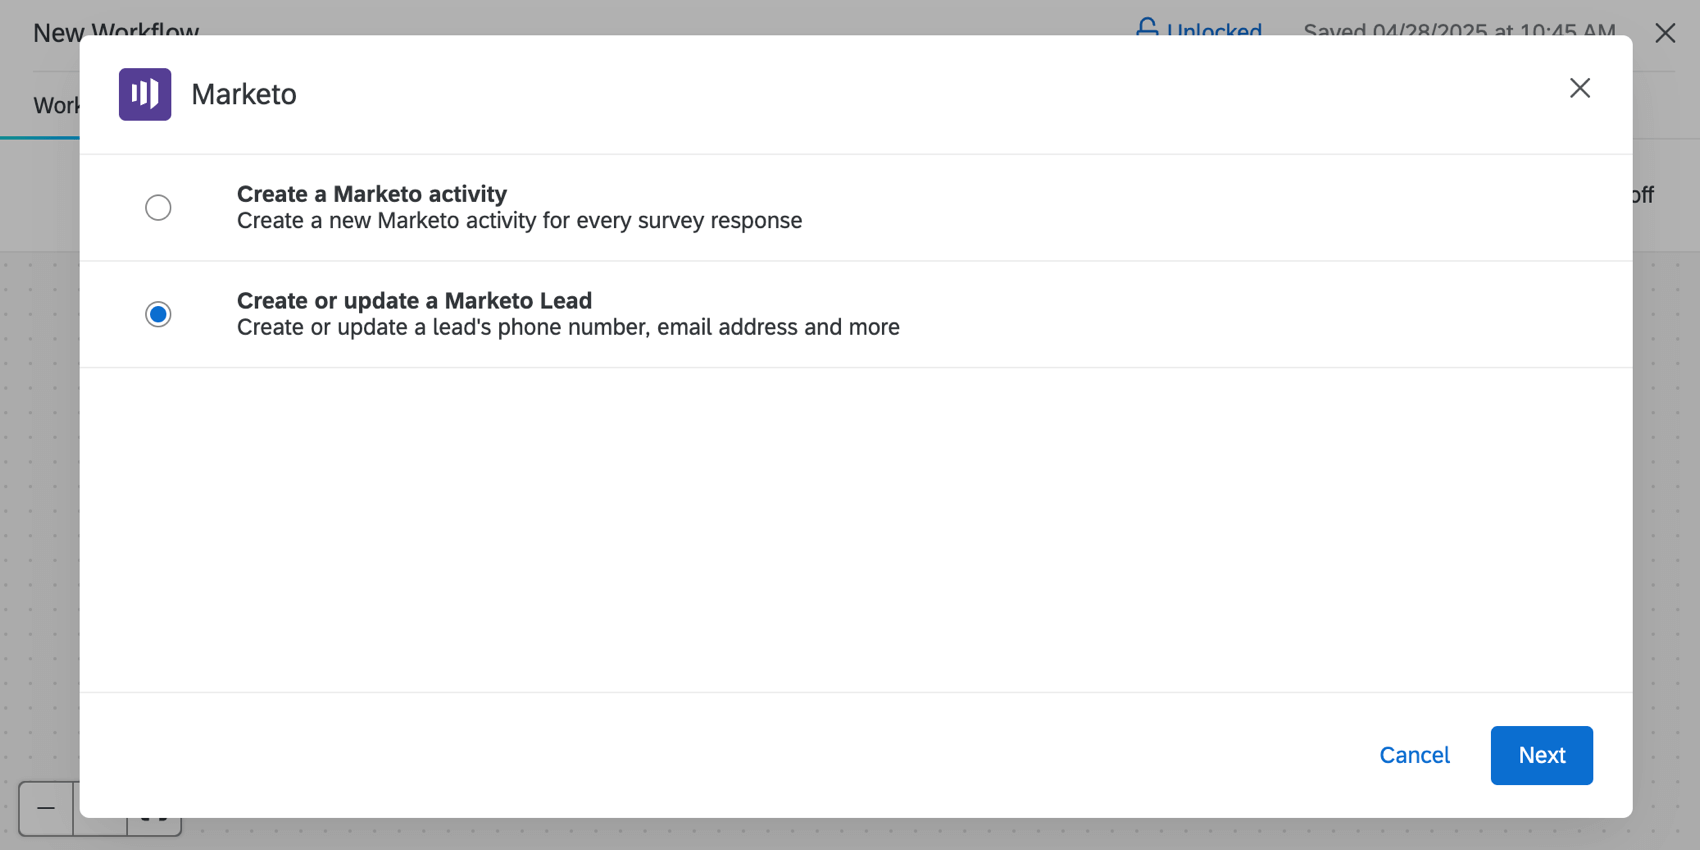Screen dimensions: 1700x850
Task: Click the Saved timestamp text
Action: pos(1459,28)
